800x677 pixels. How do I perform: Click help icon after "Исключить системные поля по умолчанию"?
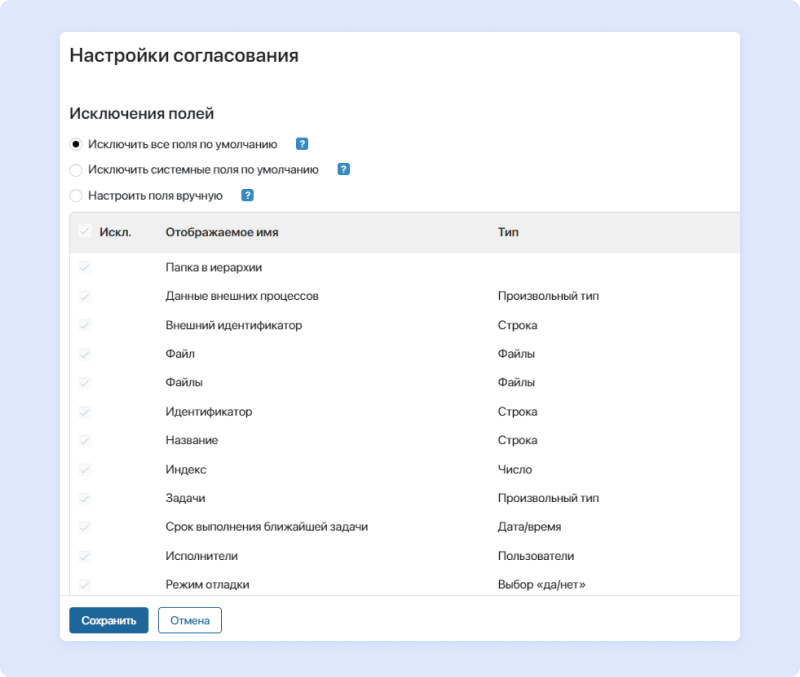point(343,169)
